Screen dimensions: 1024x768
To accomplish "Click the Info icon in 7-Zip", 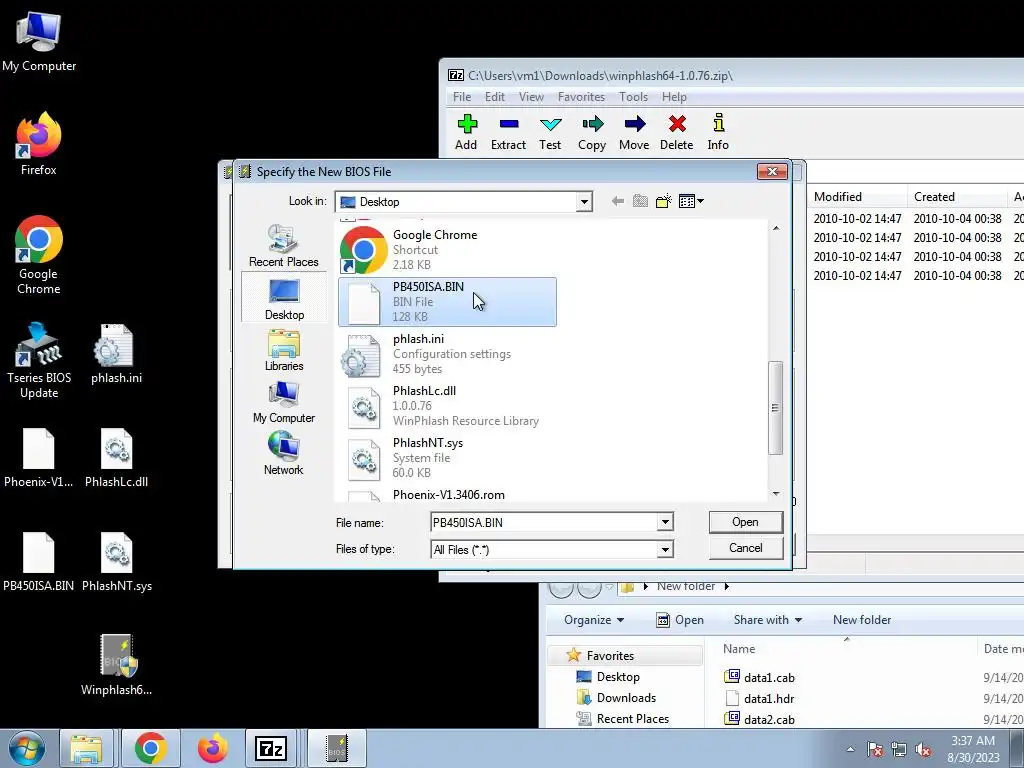I will click(x=718, y=123).
